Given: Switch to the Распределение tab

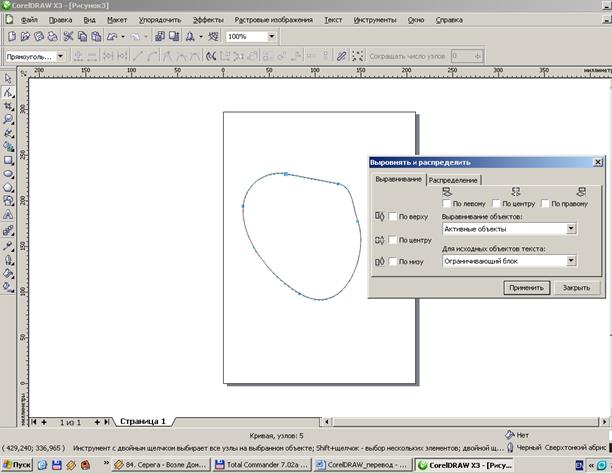Looking at the screenshot, I should 453,180.
